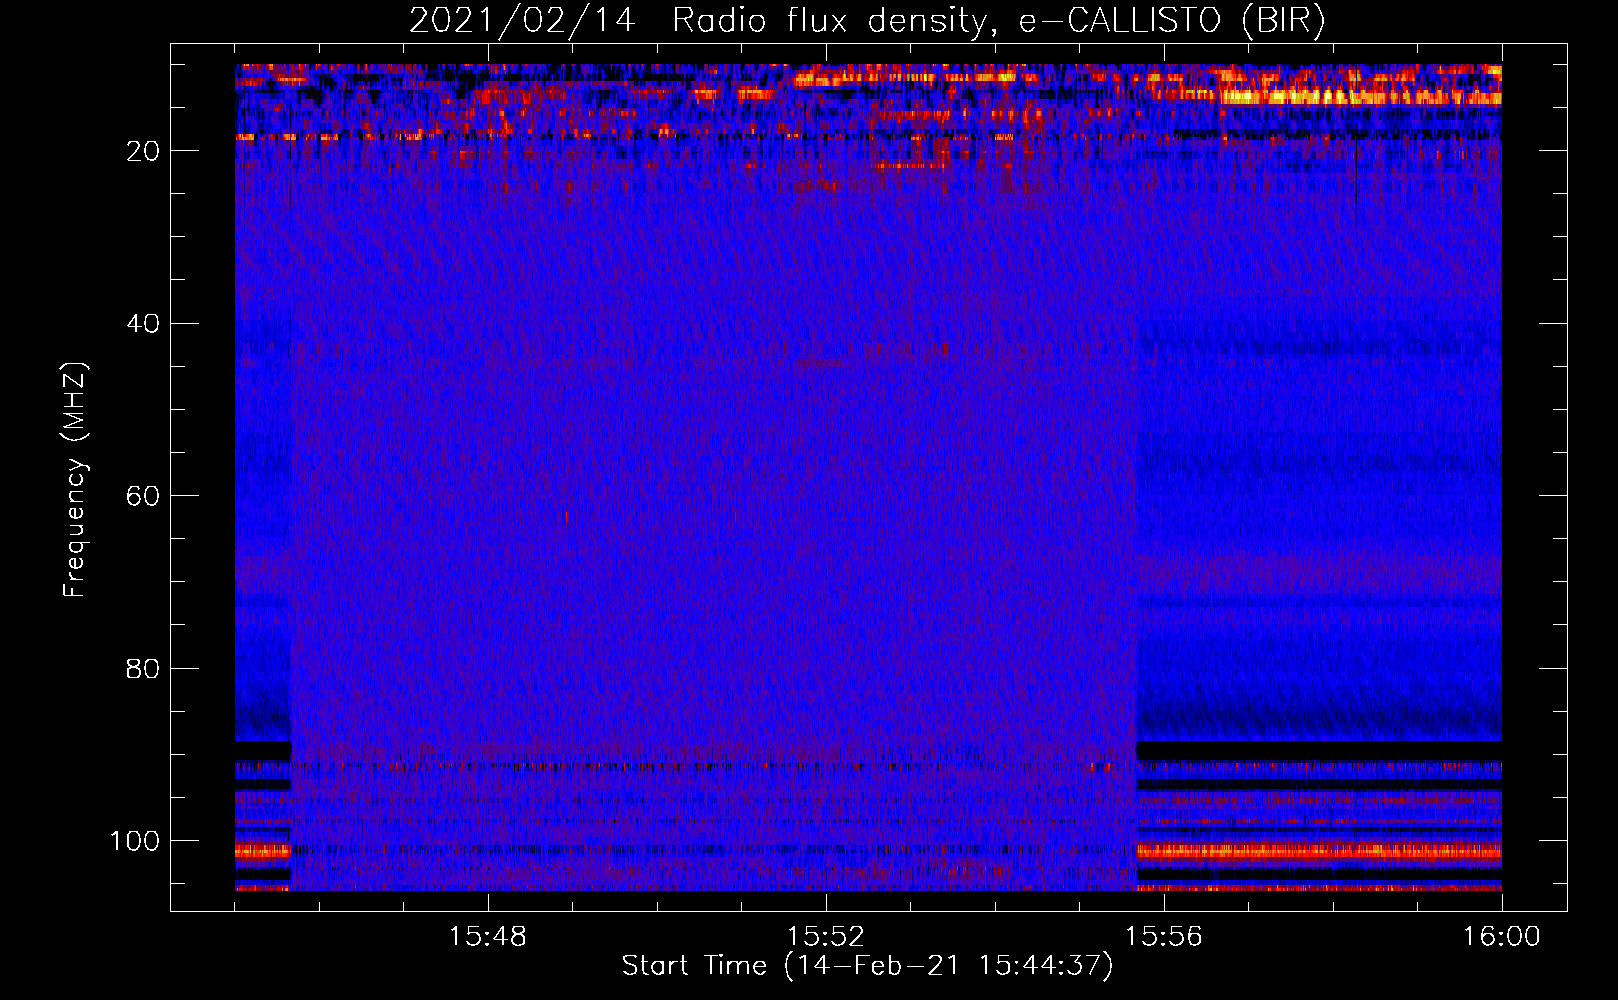The width and height of the screenshot is (1618, 1000).
Task: Click the 16:00 time tick label
Action: [x=1501, y=936]
